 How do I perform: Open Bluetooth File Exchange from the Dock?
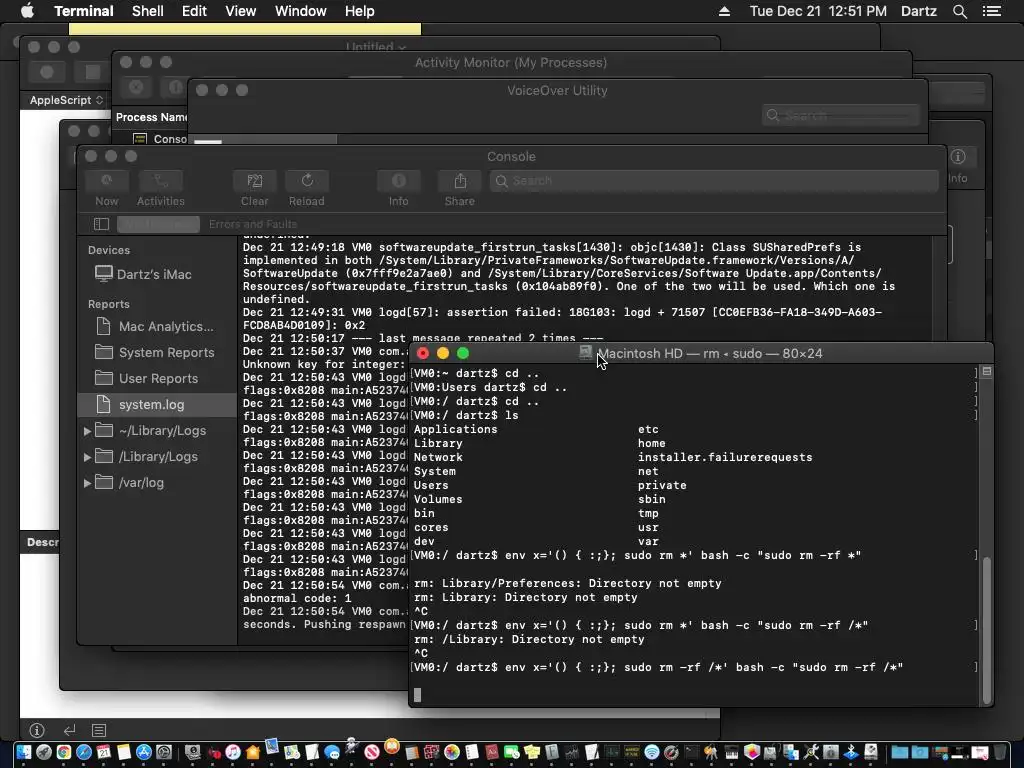(850, 752)
